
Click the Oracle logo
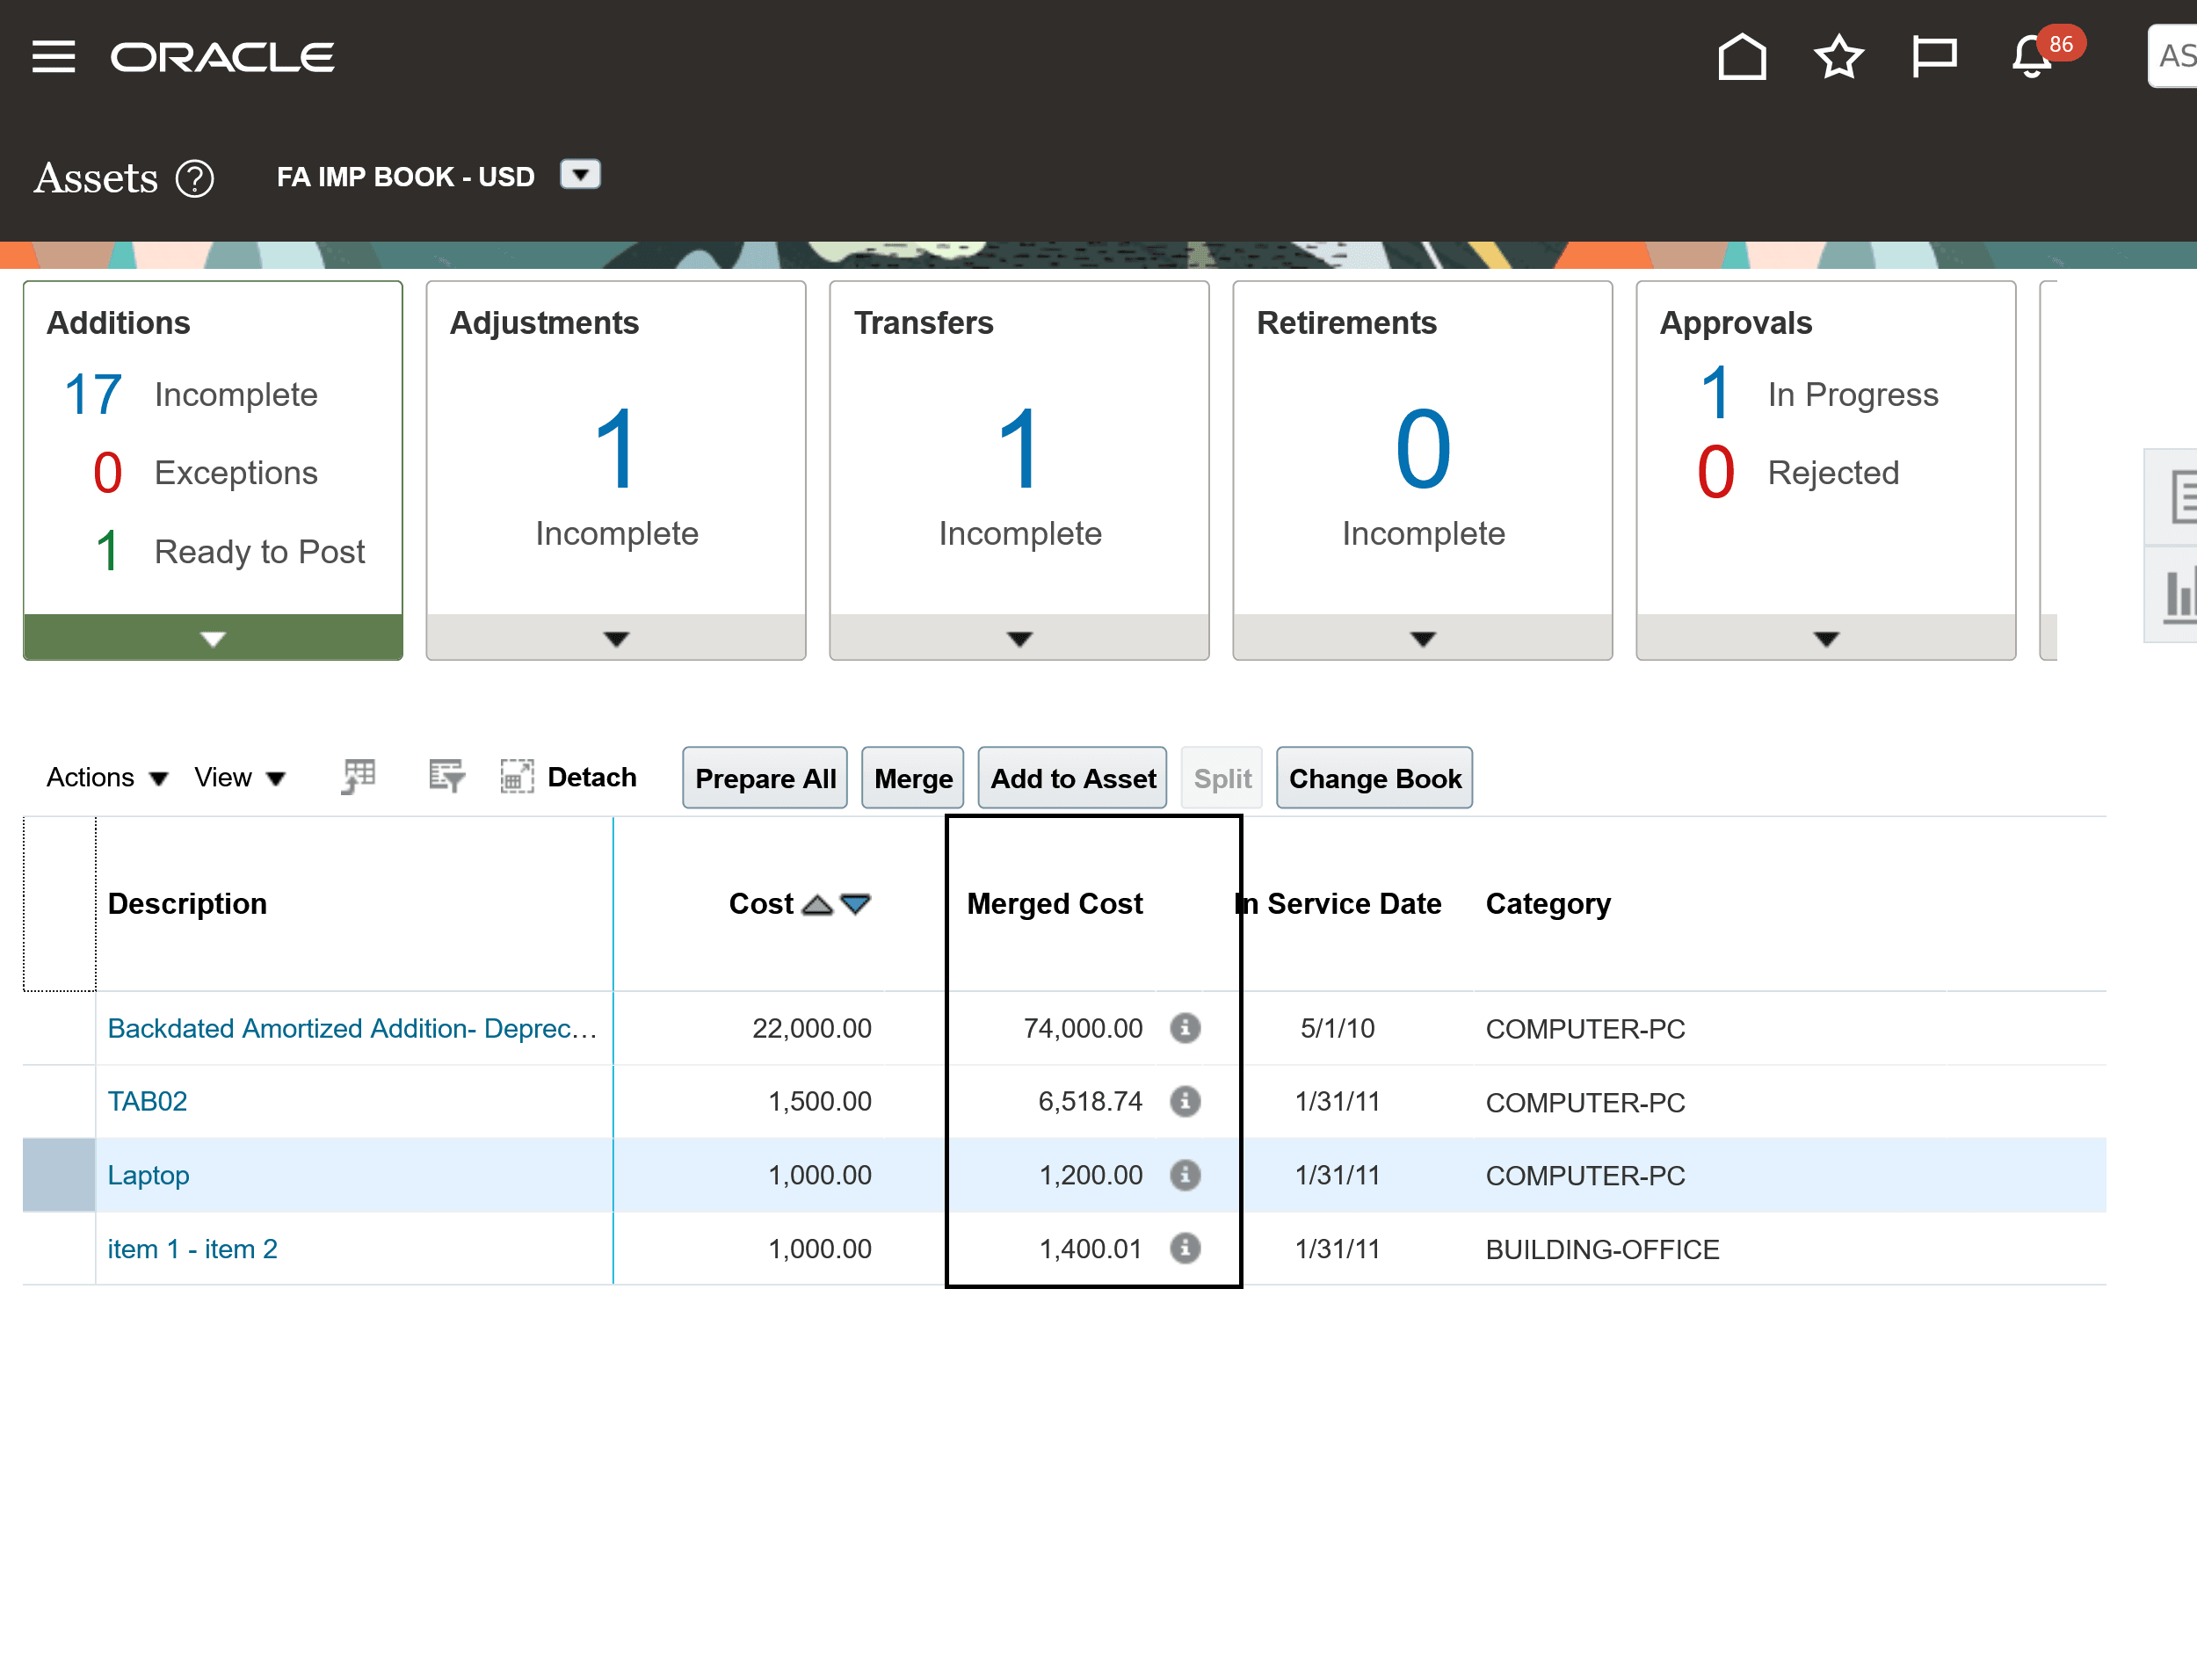[x=222, y=57]
